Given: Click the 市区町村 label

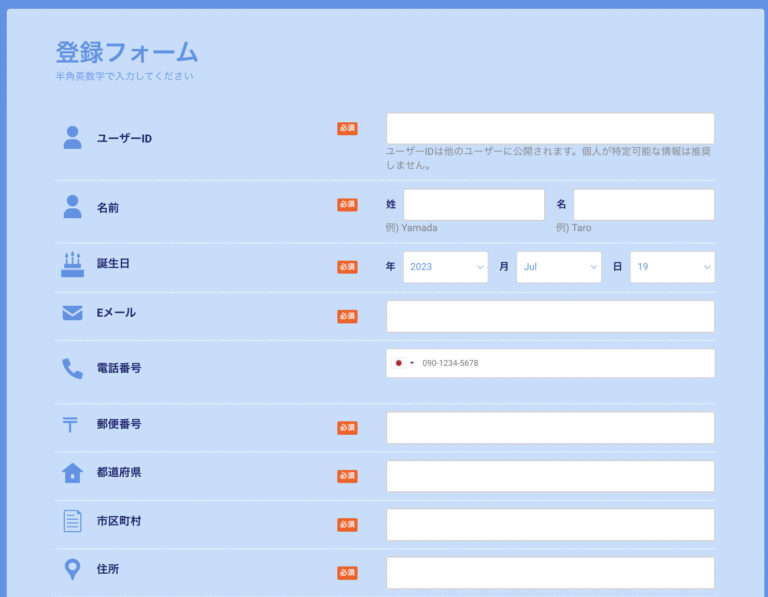Looking at the screenshot, I should 119,521.
